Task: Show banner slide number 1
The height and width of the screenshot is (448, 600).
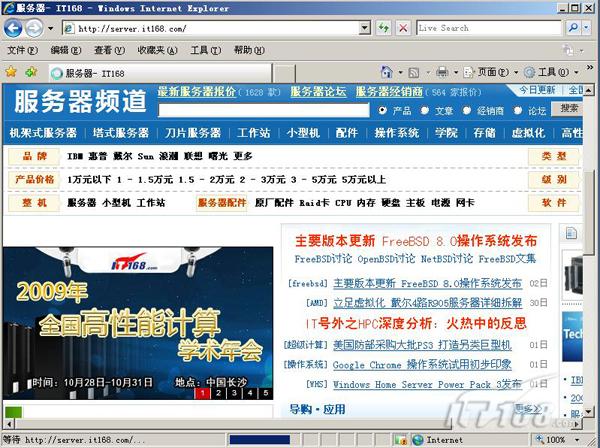Action: (202, 393)
